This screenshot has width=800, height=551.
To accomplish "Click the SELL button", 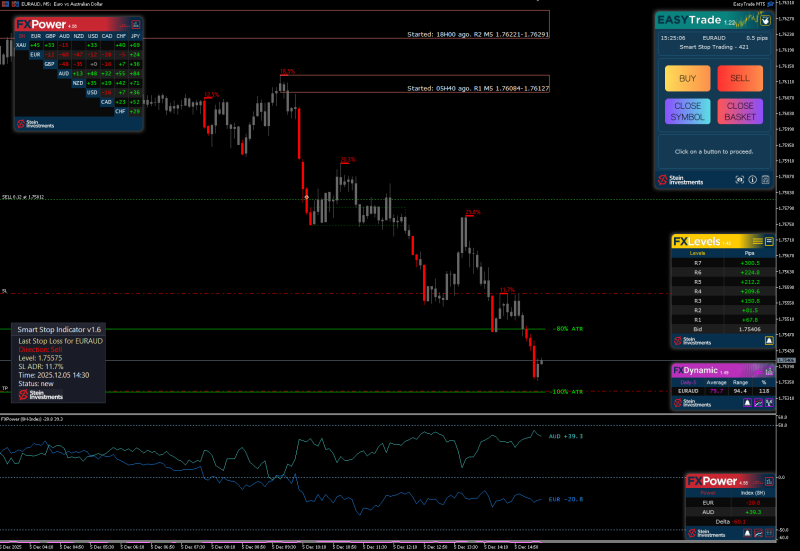I will [x=740, y=78].
